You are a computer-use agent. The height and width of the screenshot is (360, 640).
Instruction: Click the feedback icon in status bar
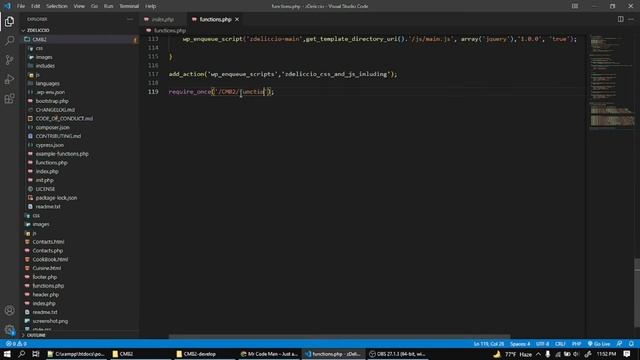(620, 344)
